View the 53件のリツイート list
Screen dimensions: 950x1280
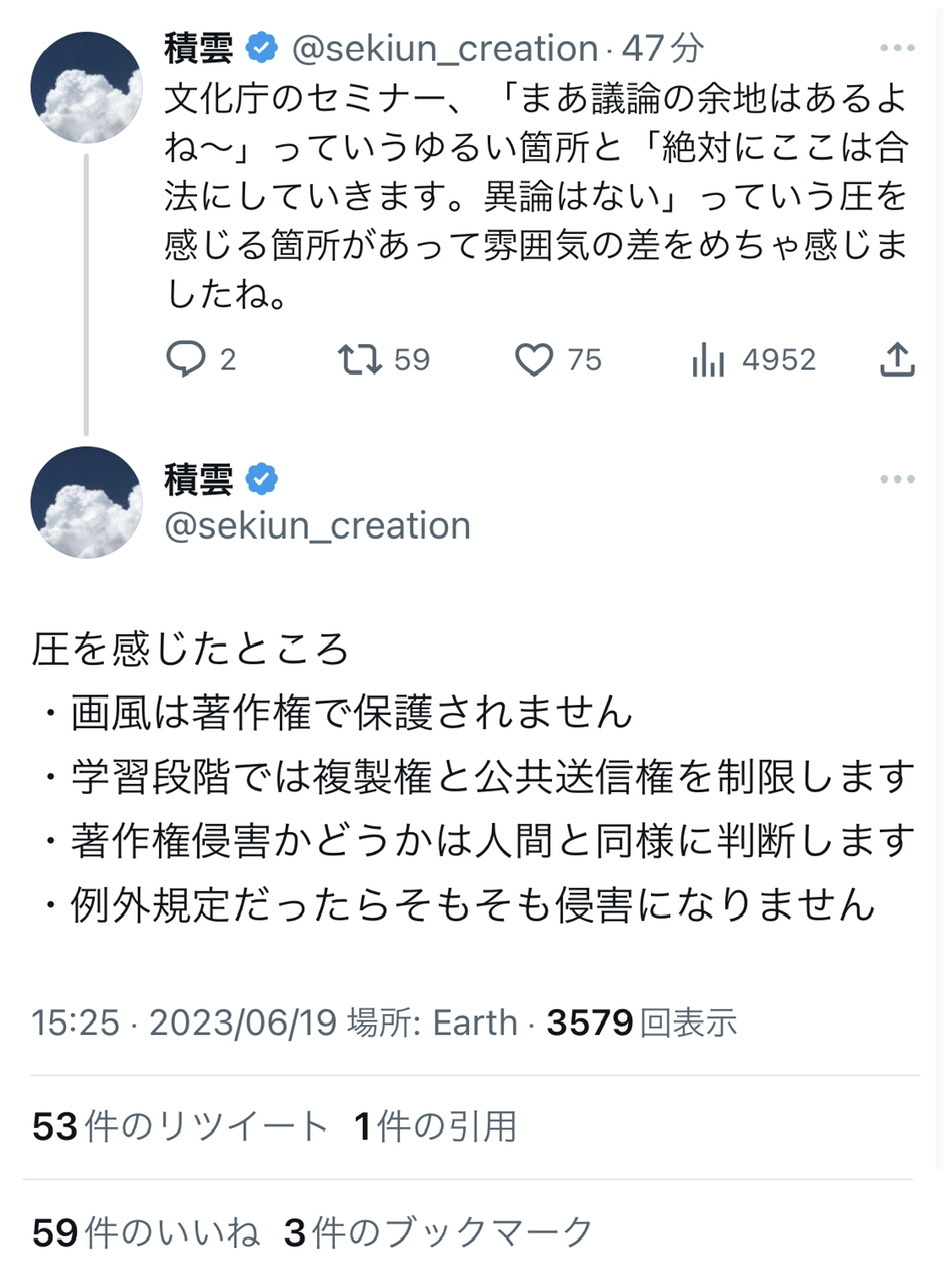pyautogui.click(x=180, y=1127)
